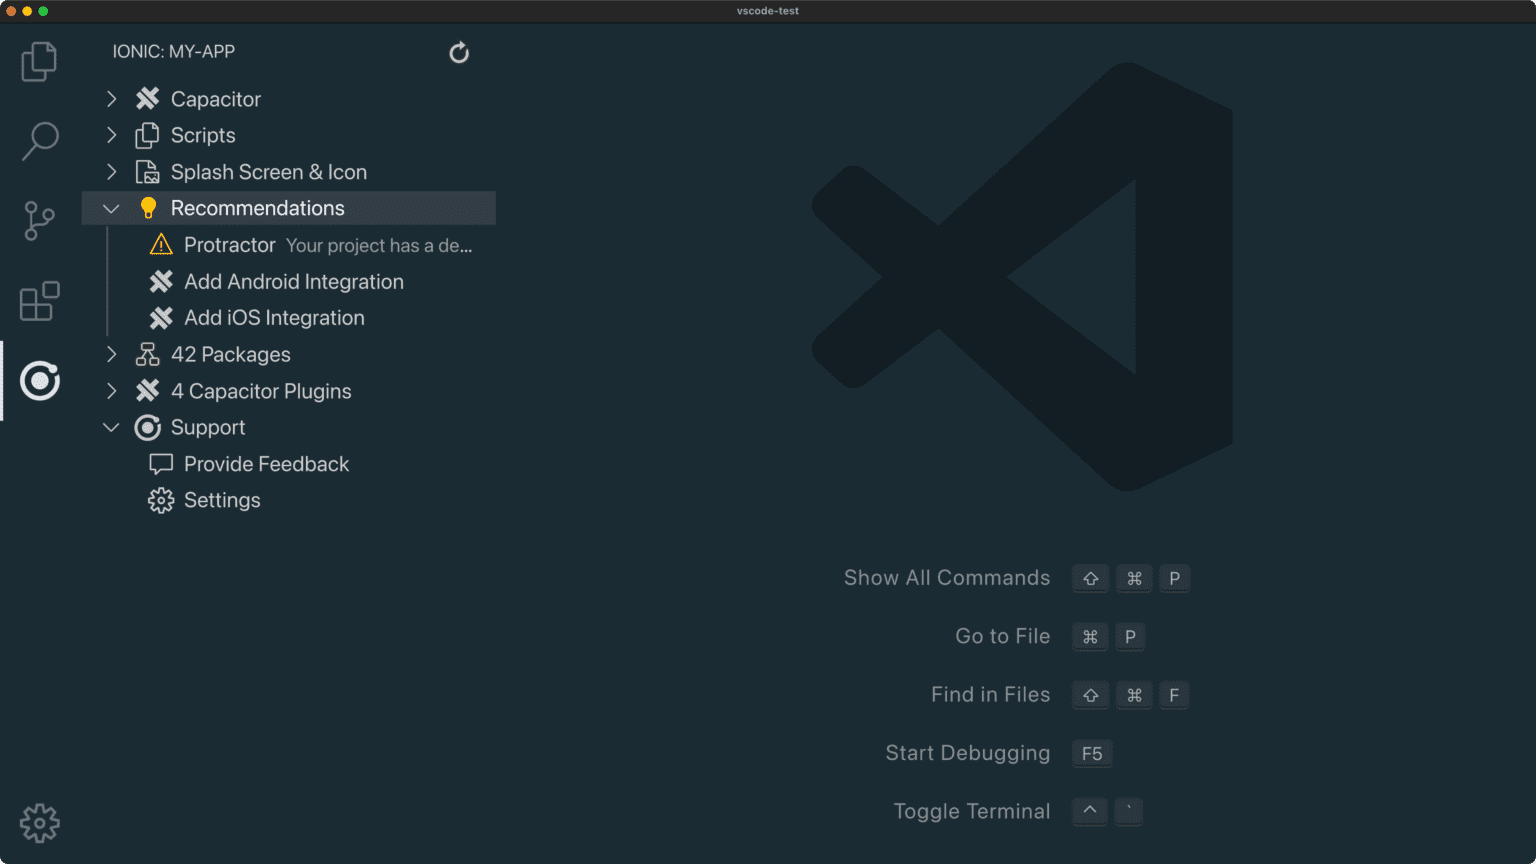Select Add Android Integration
1536x864 pixels.
point(293,281)
